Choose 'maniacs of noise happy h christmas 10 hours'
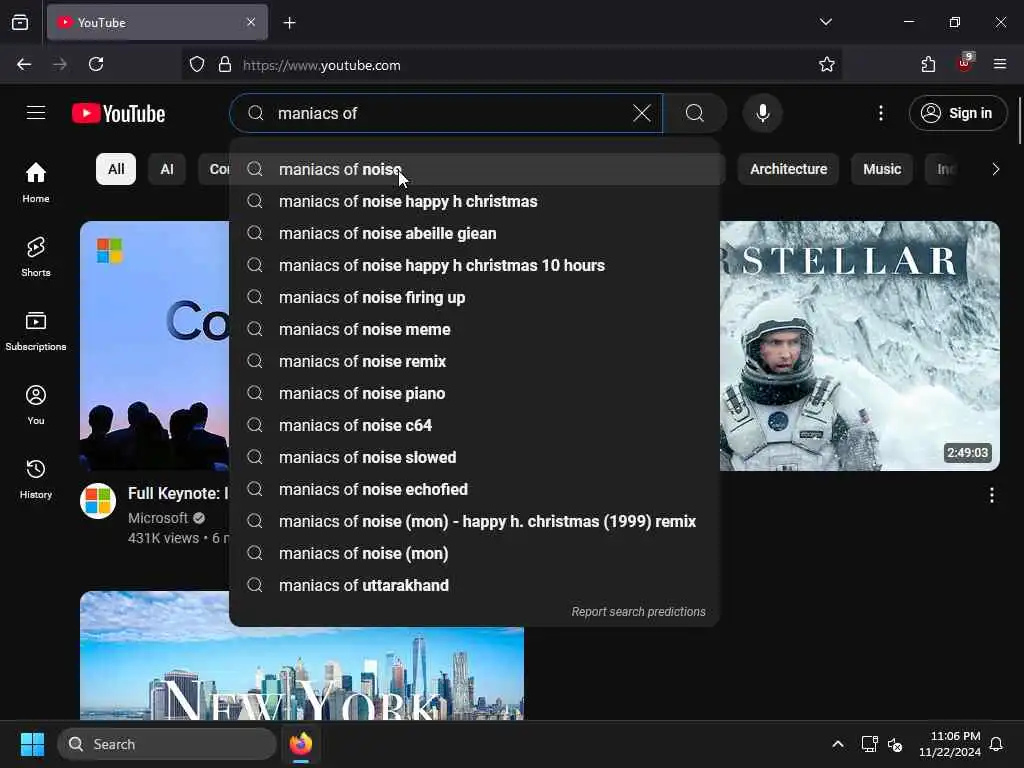Image resolution: width=1024 pixels, height=768 pixels. (x=475, y=265)
